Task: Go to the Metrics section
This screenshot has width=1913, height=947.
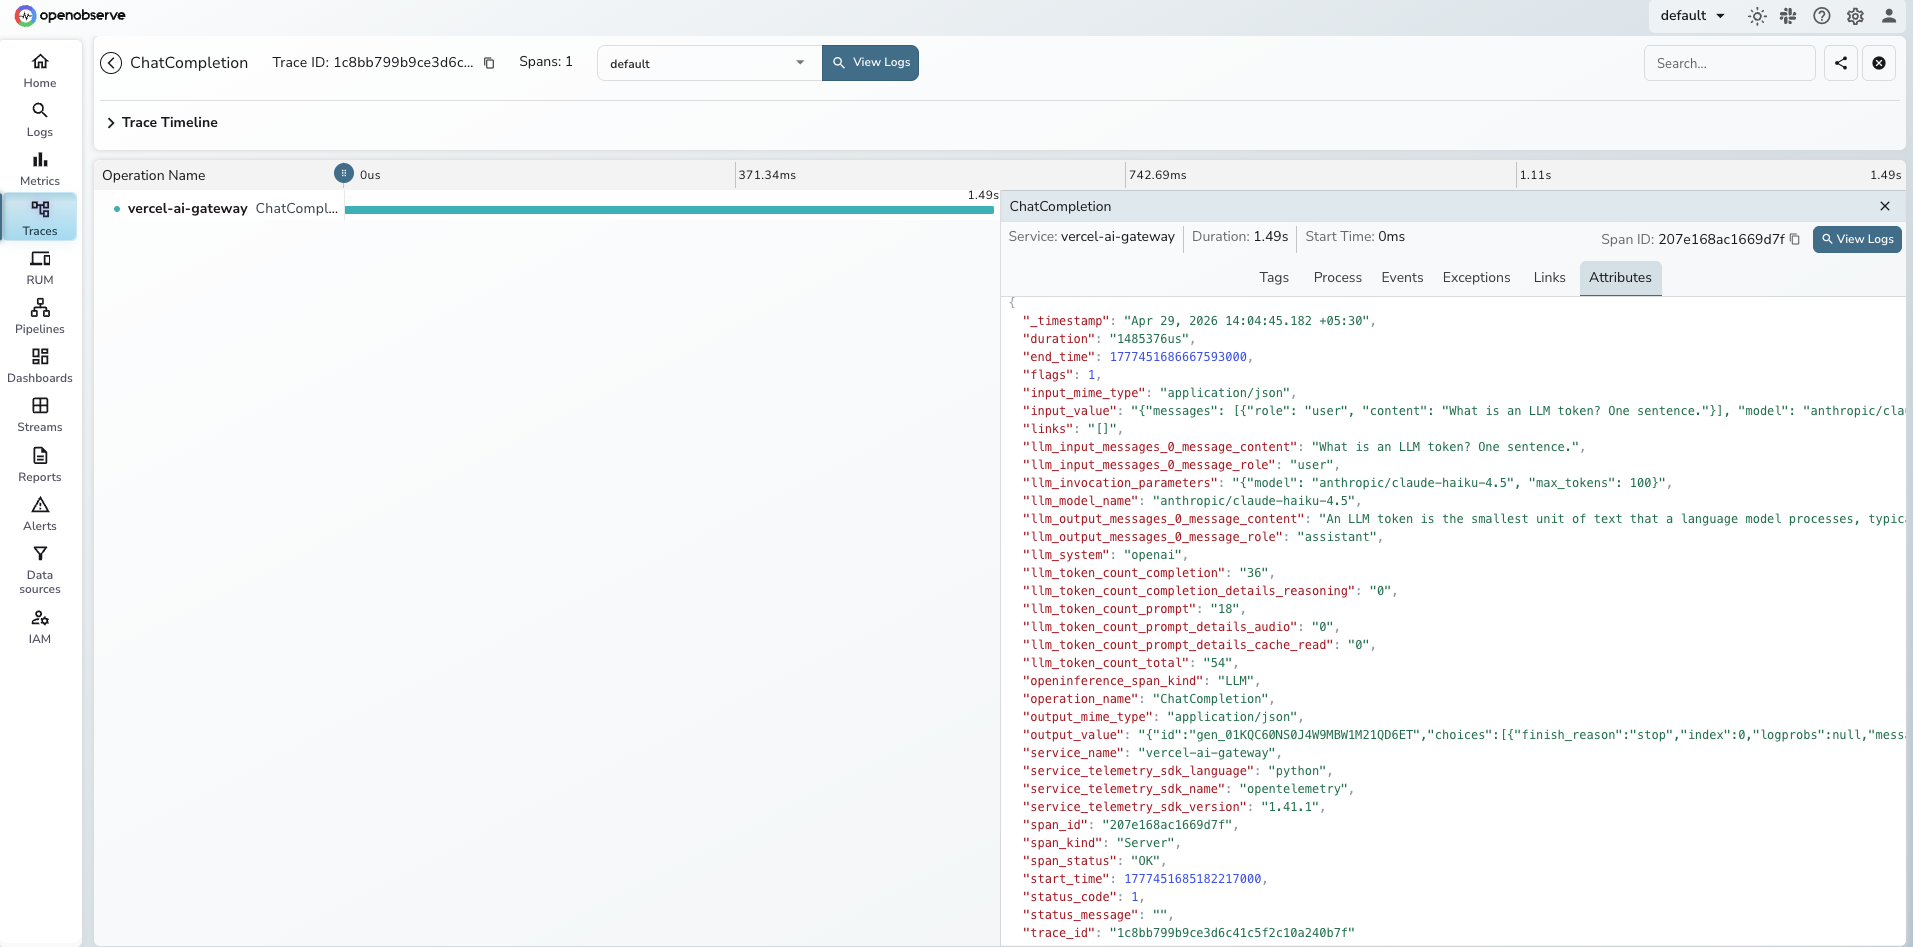Action: pos(40,169)
